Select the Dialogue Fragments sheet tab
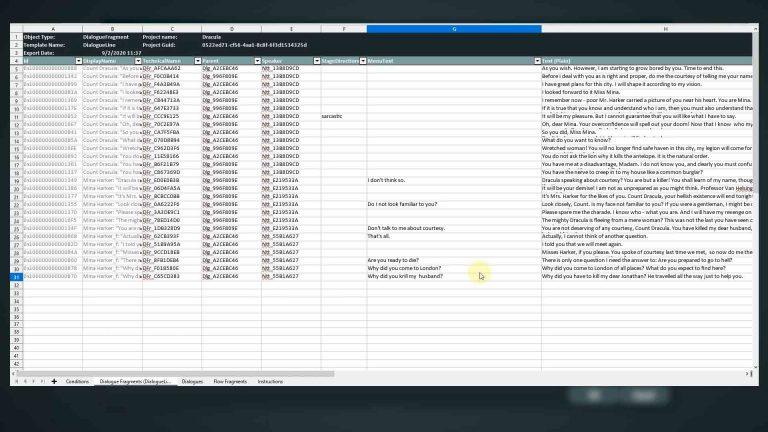The width and height of the screenshot is (768, 432). click(135, 381)
